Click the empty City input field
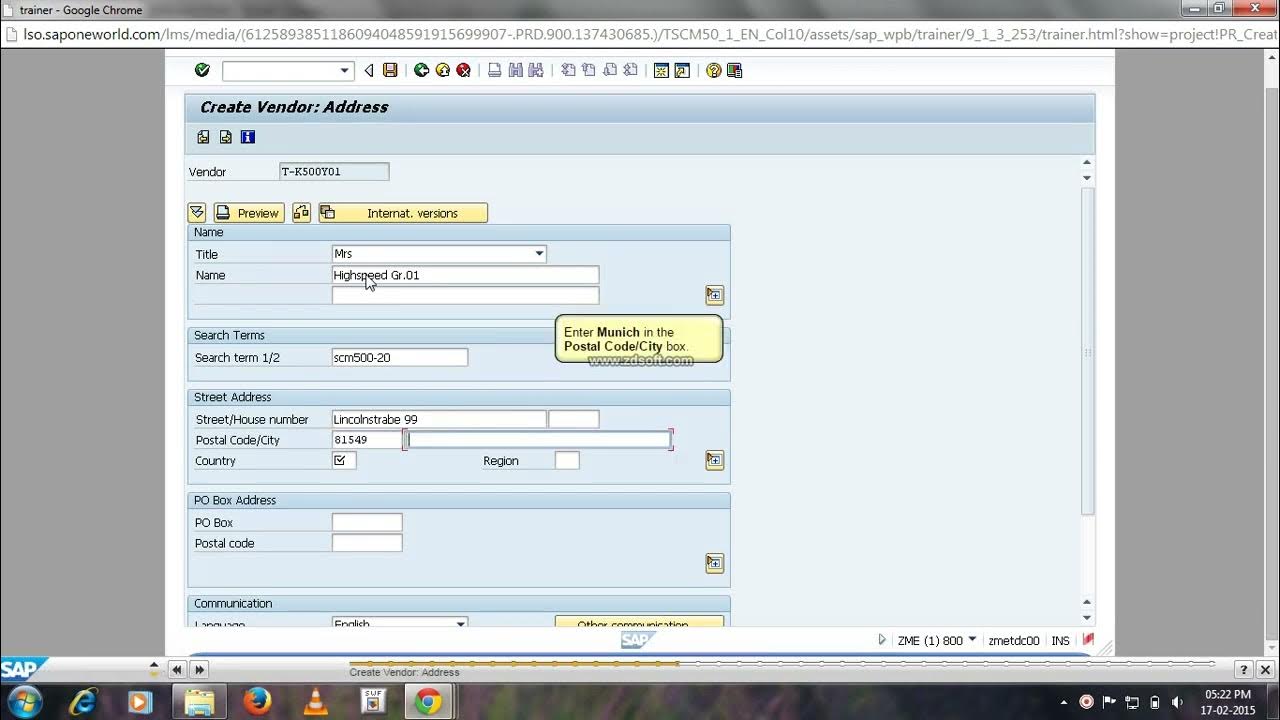This screenshot has height=720, width=1280. pyautogui.click(x=539, y=440)
